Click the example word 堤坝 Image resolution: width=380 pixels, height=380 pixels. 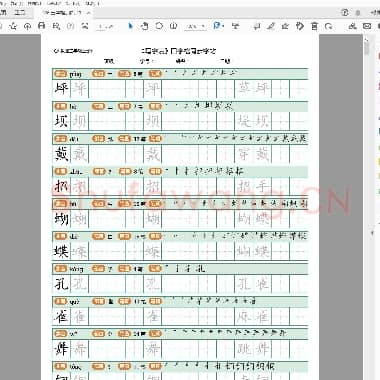click(x=253, y=121)
